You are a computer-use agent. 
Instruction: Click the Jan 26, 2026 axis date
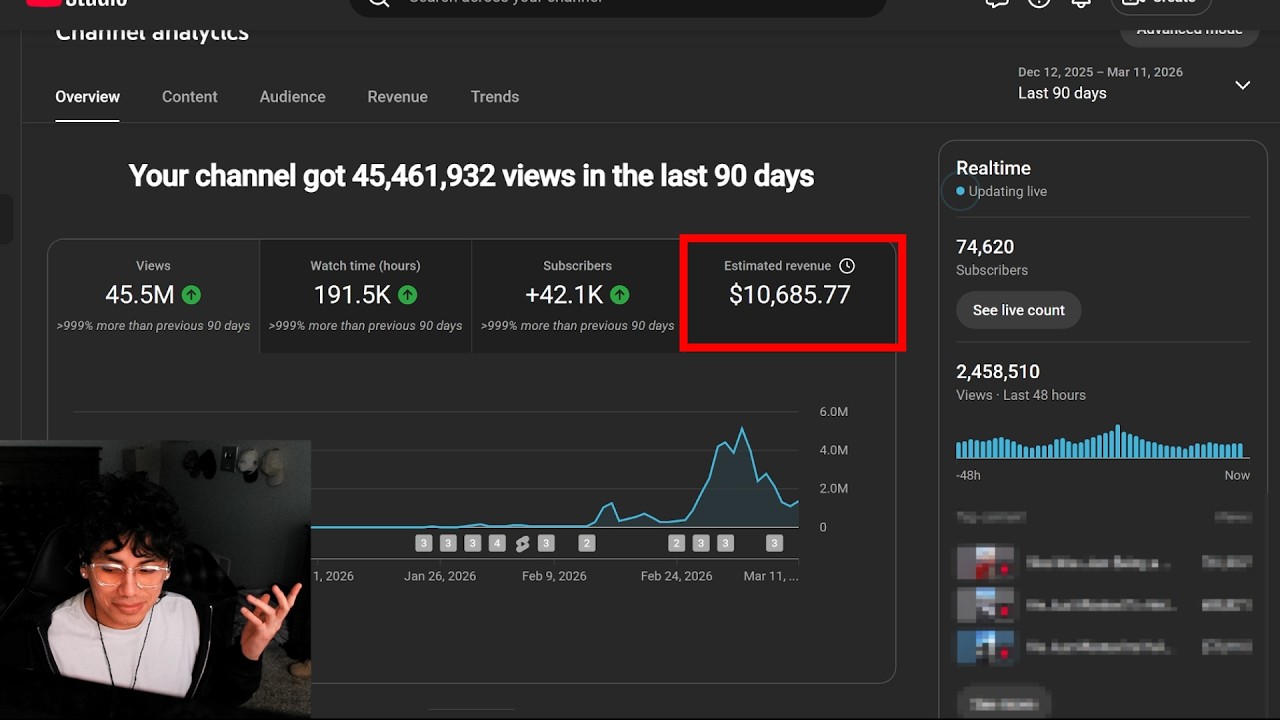pos(440,576)
